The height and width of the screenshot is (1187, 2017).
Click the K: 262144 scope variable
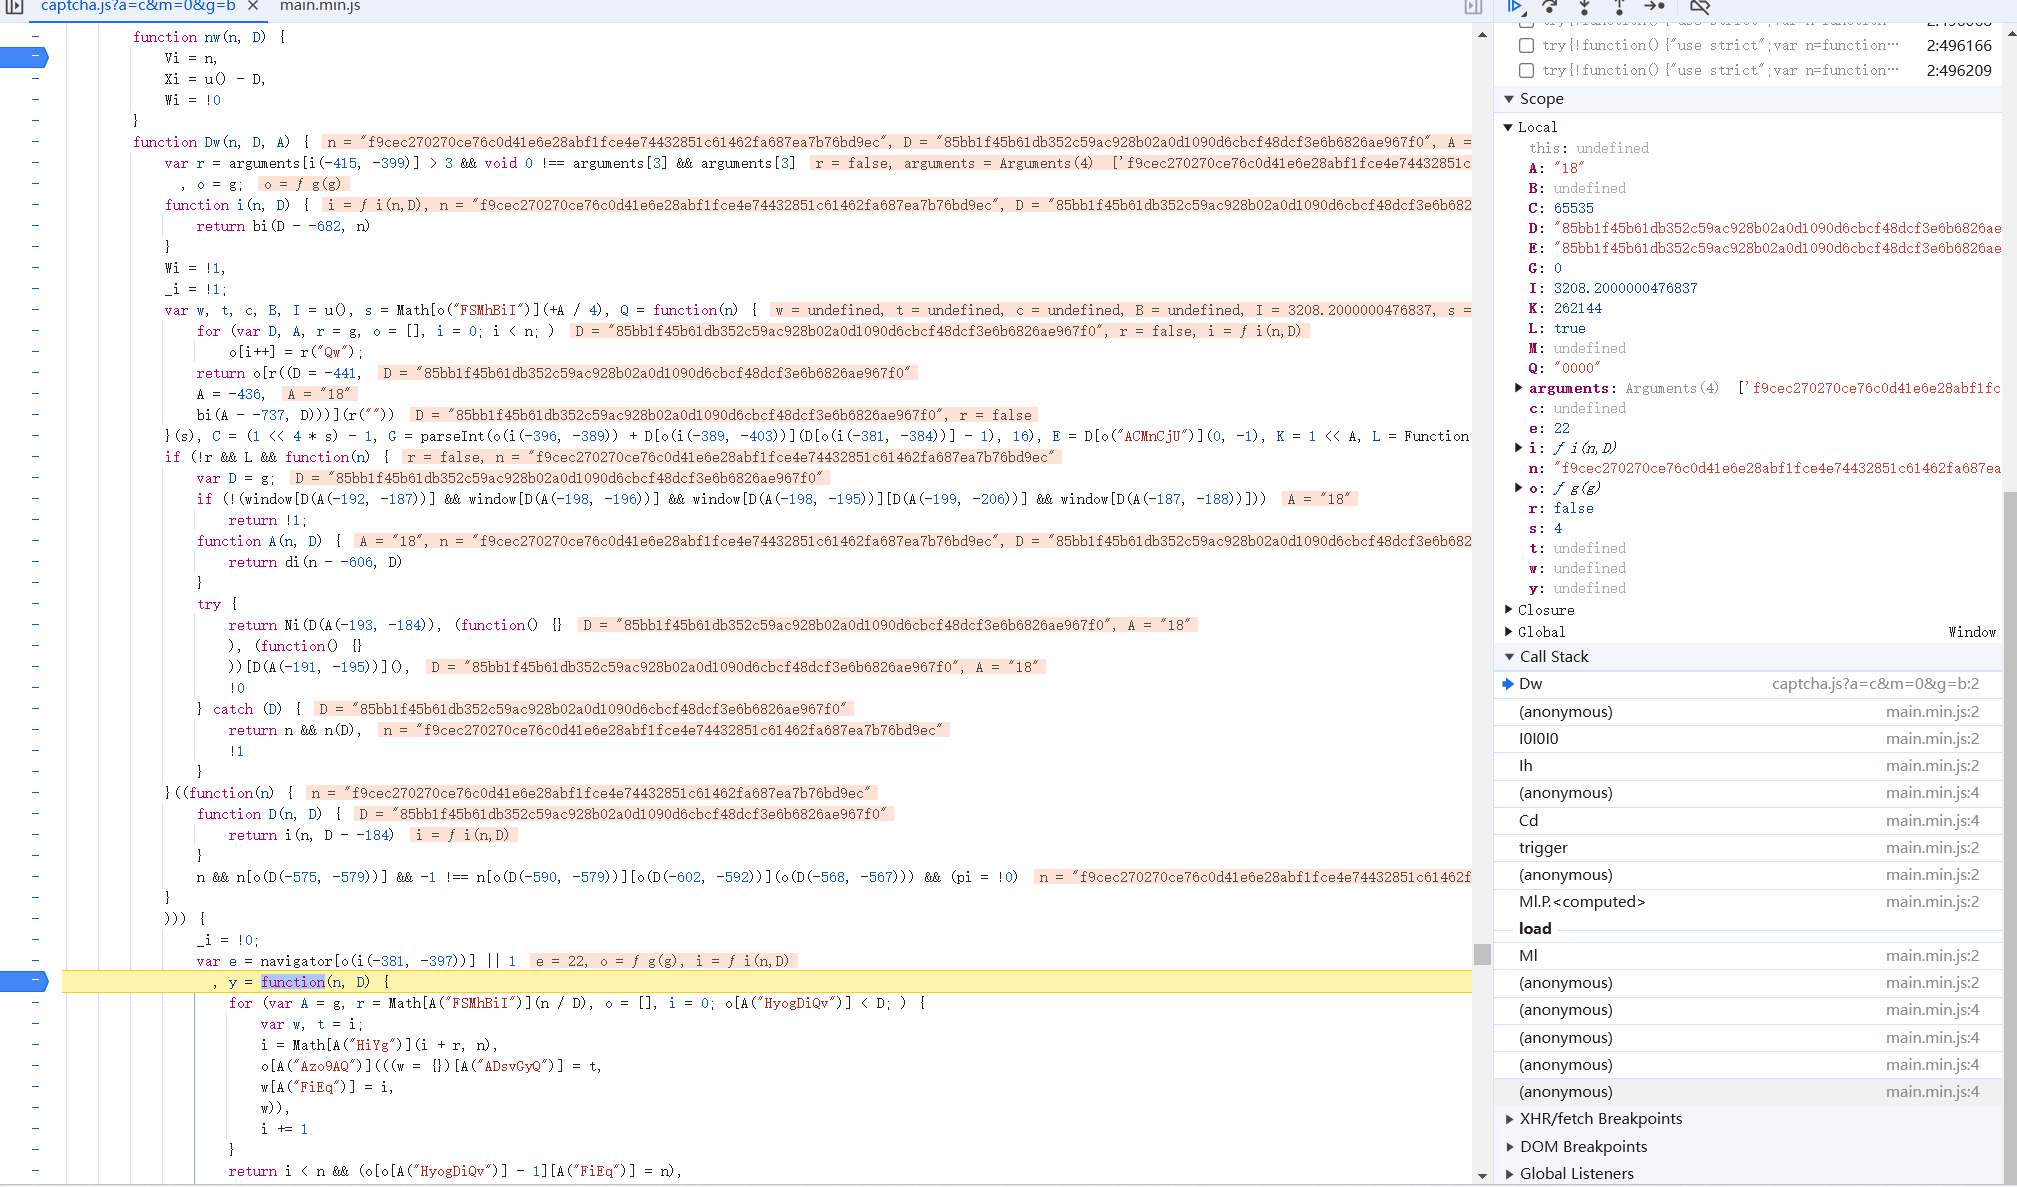click(x=1565, y=308)
